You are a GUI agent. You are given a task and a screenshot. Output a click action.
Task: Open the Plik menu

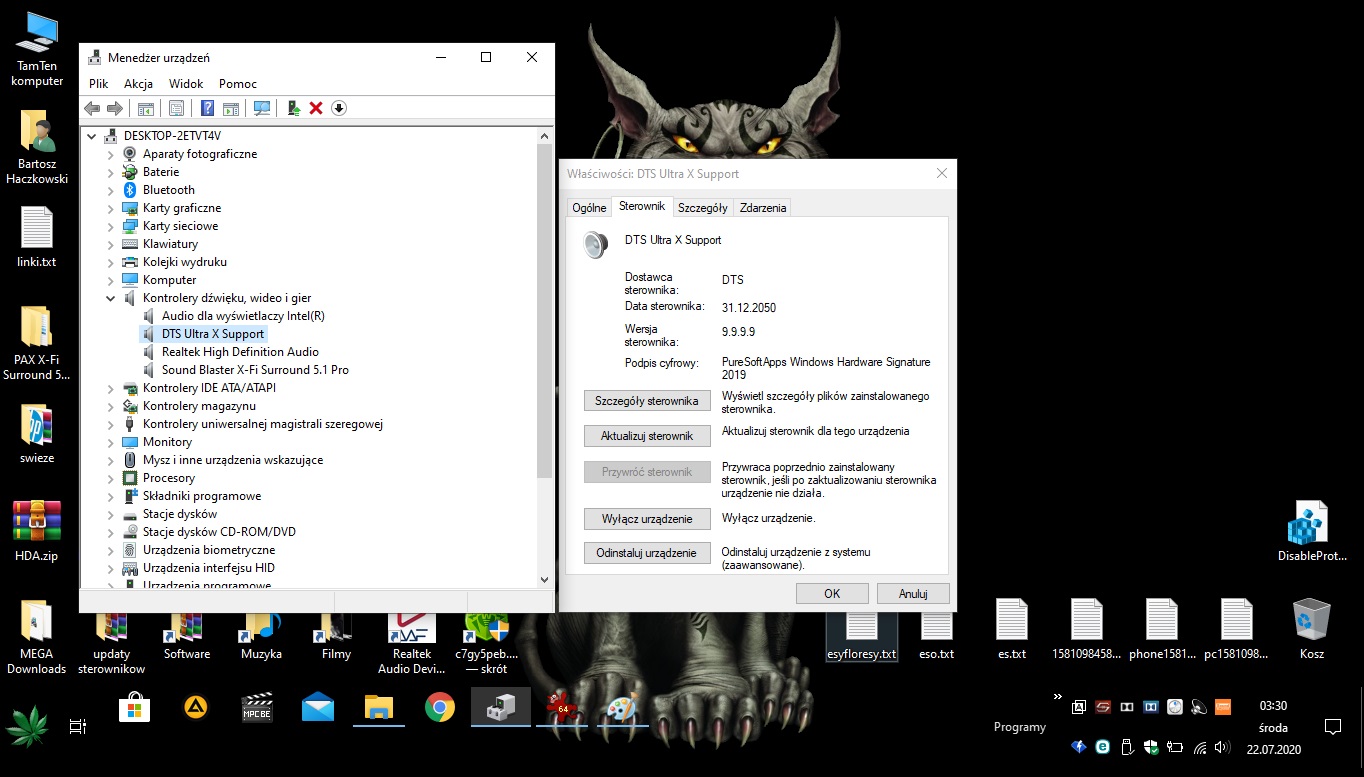click(98, 84)
